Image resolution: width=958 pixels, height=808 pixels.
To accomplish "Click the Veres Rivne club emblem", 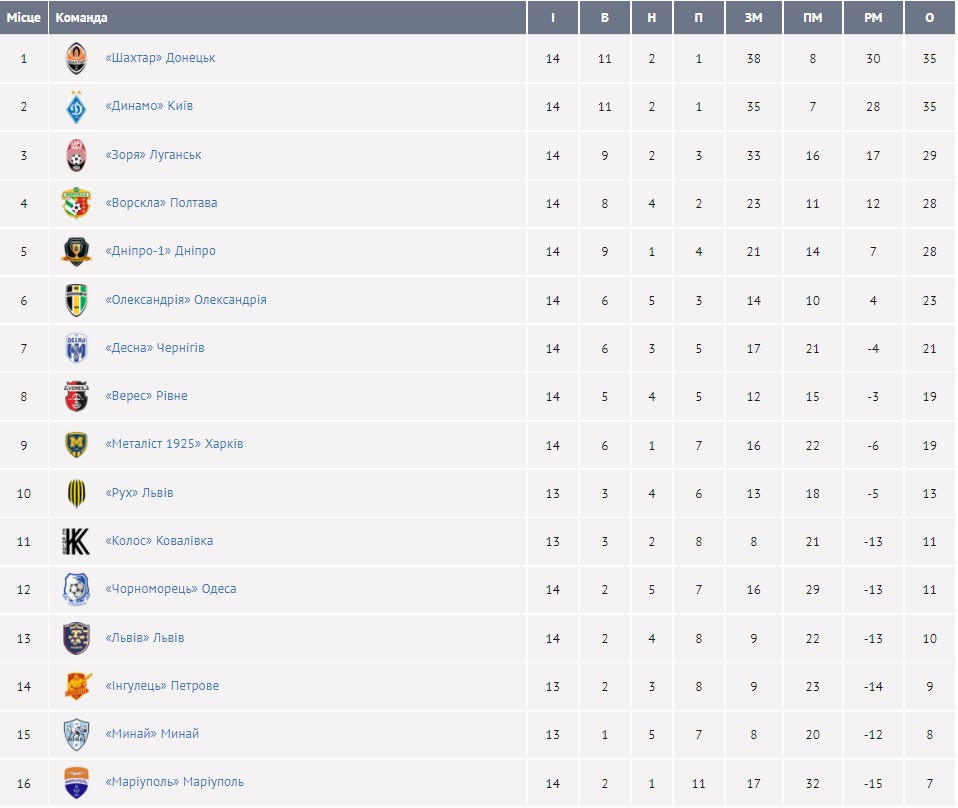I will 76,396.
